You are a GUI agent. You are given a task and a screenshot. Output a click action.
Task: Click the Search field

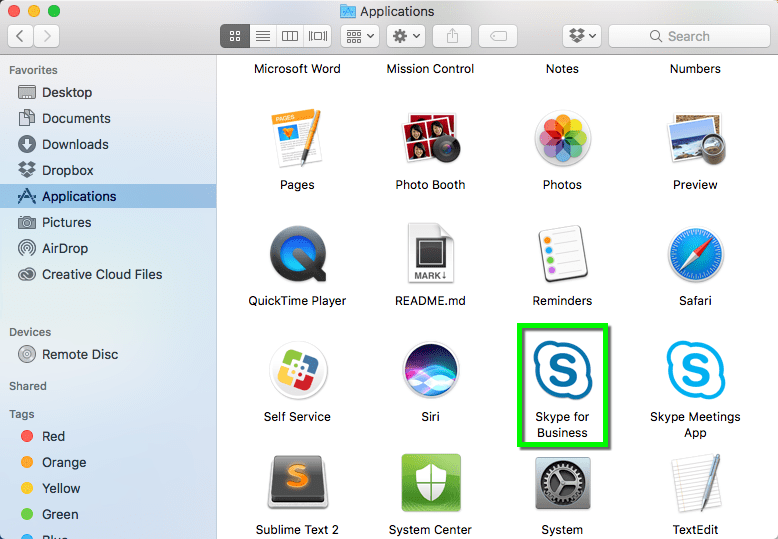689,36
